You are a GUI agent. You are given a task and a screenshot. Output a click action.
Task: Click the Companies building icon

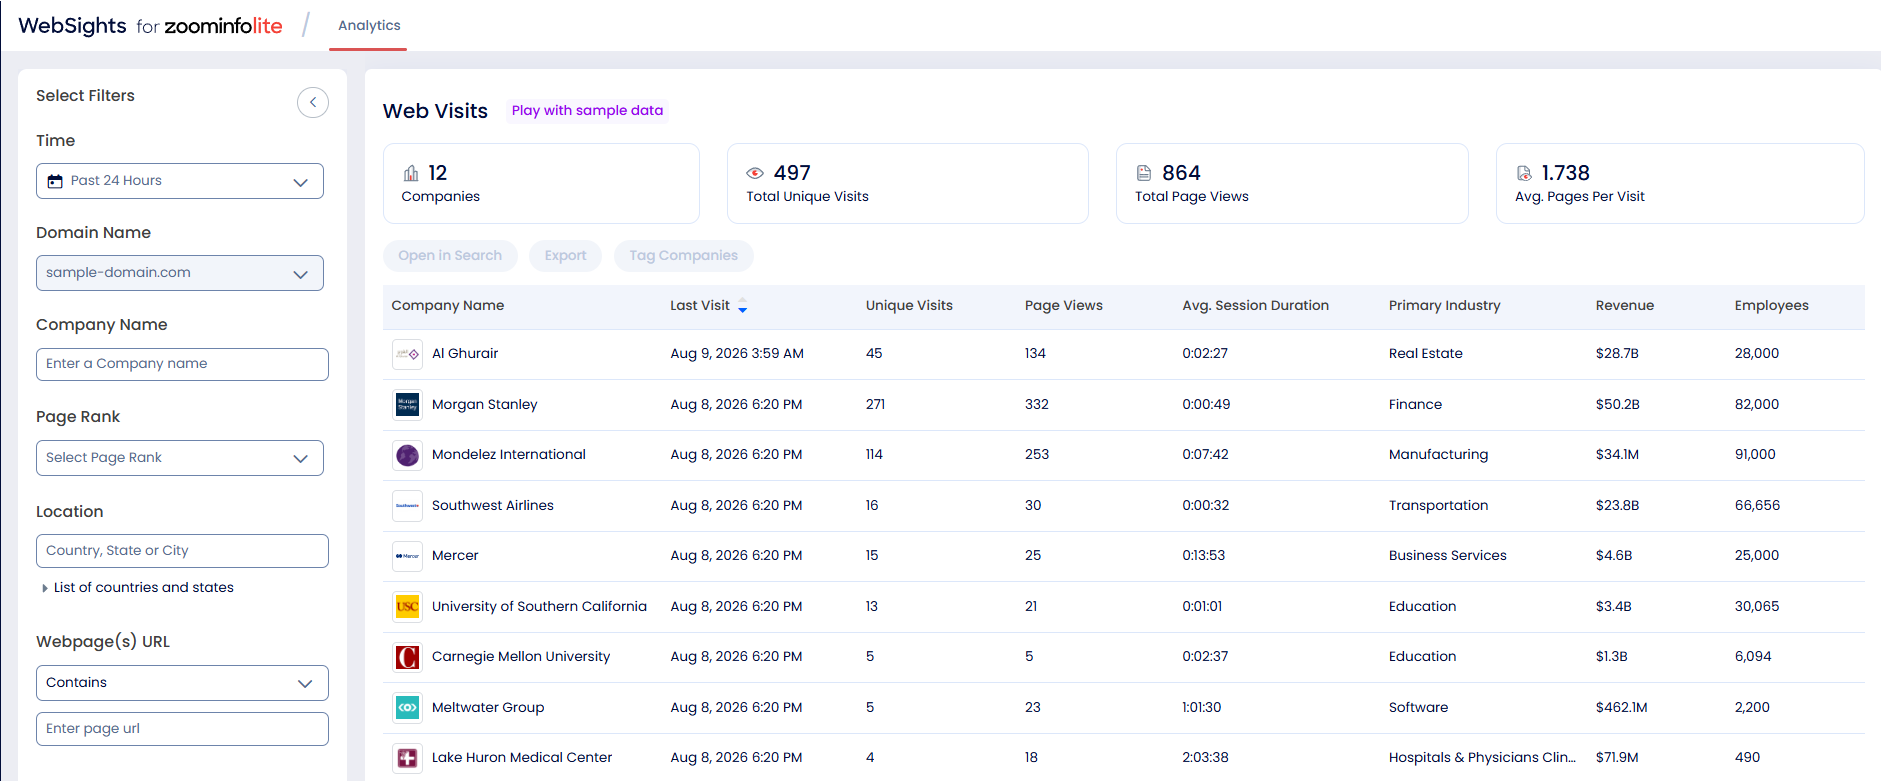[411, 173]
